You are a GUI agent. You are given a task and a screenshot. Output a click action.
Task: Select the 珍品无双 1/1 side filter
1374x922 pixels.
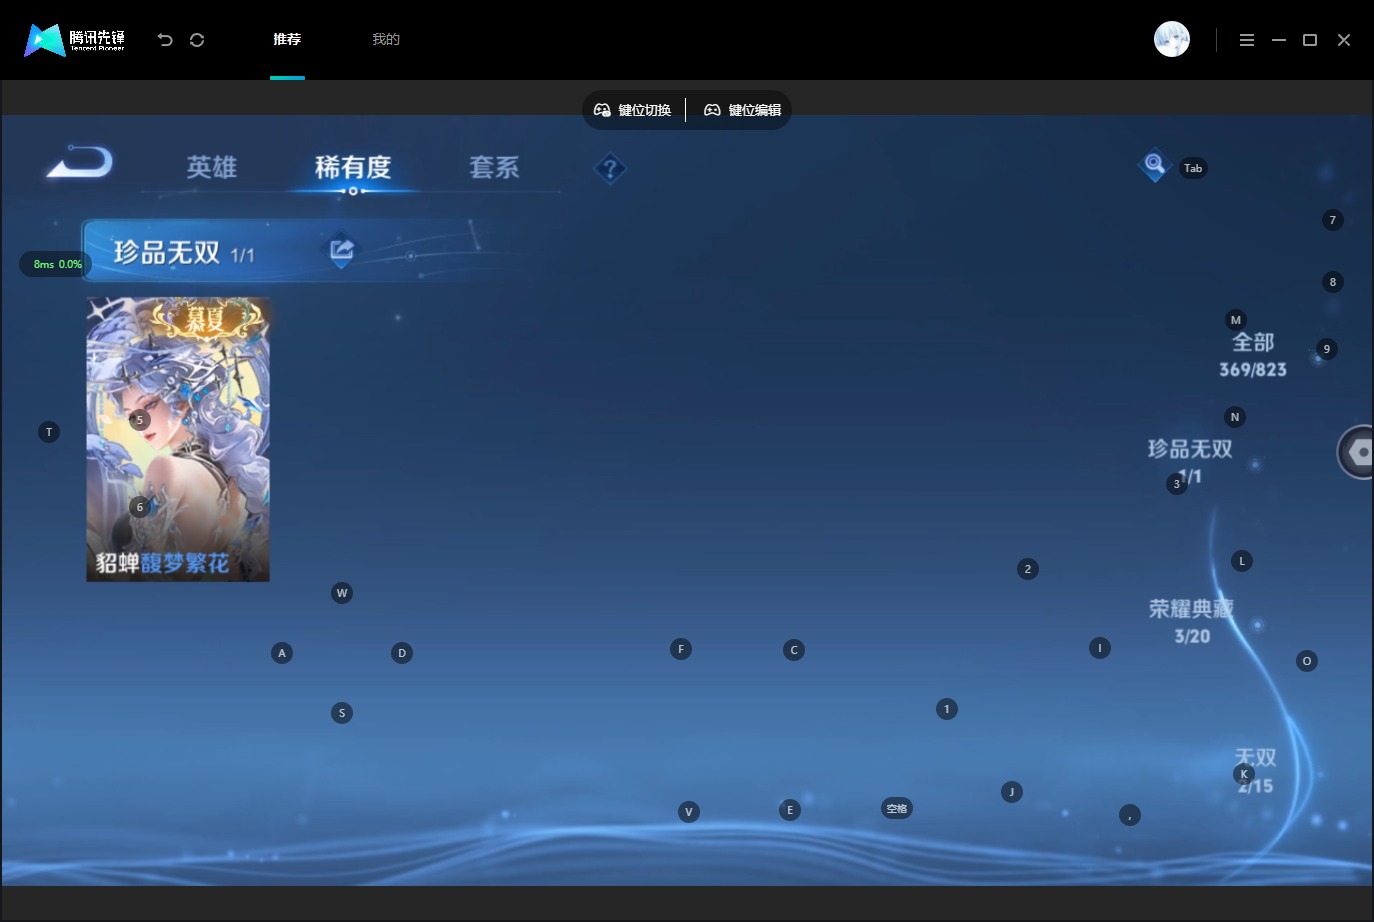tap(1190, 462)
